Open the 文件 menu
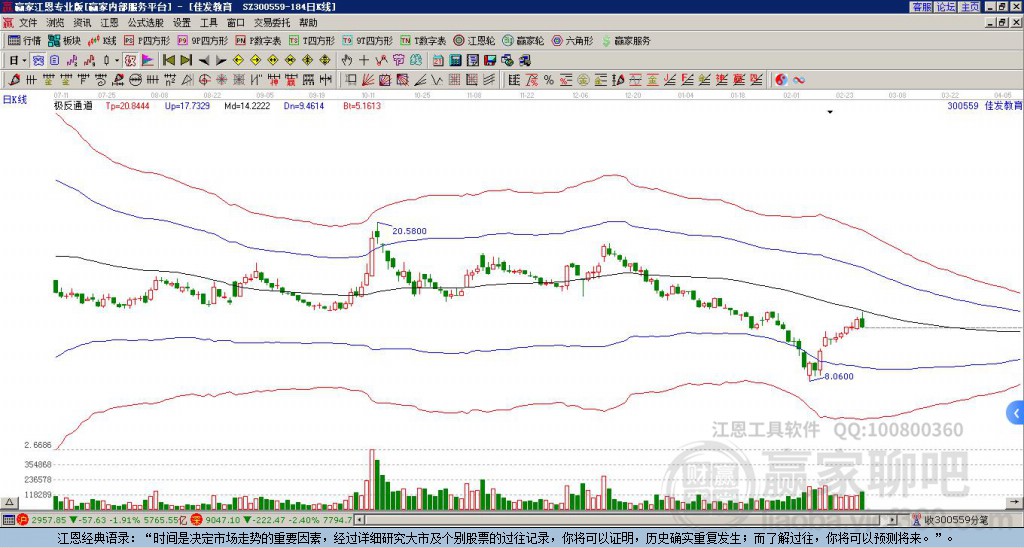Image resolution: width=1024 pixels, height=548 pixels. pos(28,23)
